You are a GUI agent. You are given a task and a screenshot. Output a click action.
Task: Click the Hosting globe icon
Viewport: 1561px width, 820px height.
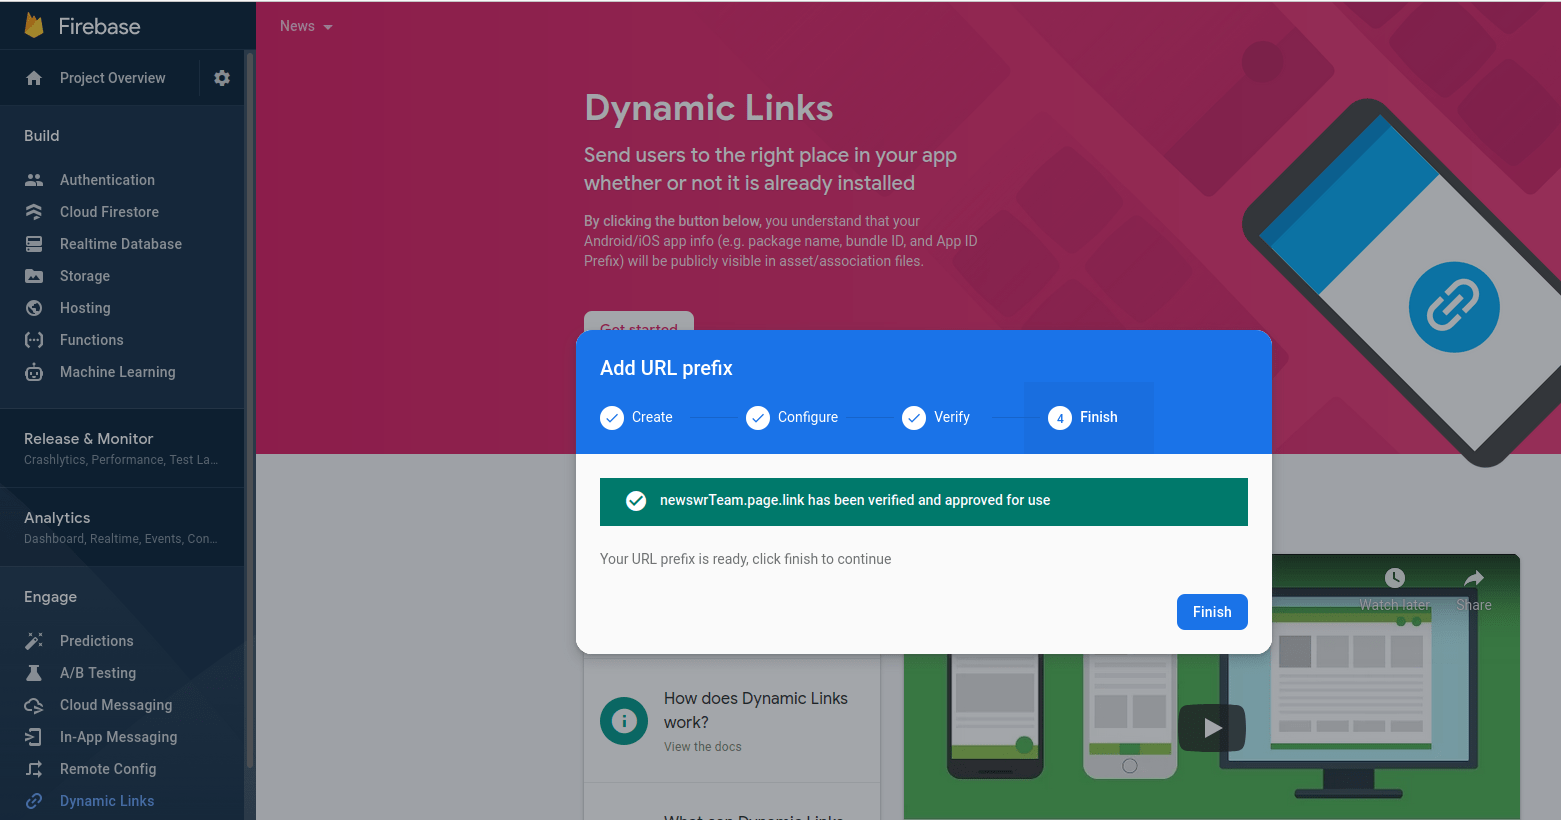tap(34, 308)
